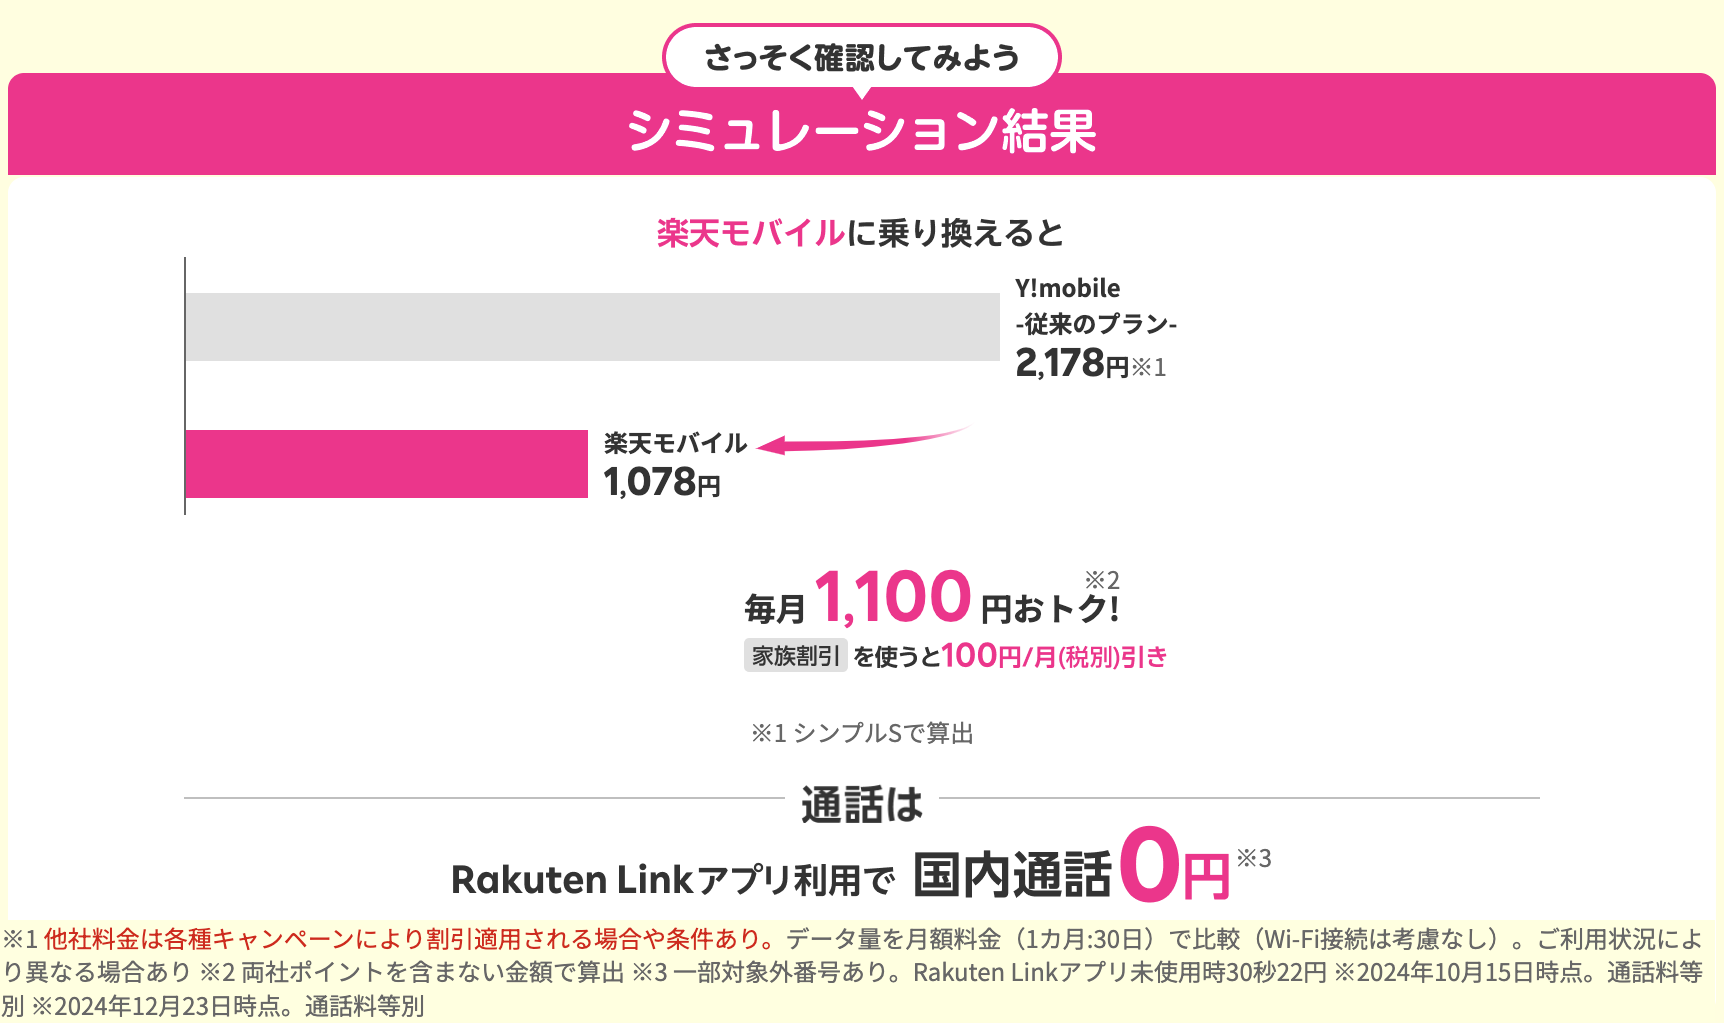
Task: Click the pink curved arrow icon
Action: pyautogui.click(x=863, y=440)
